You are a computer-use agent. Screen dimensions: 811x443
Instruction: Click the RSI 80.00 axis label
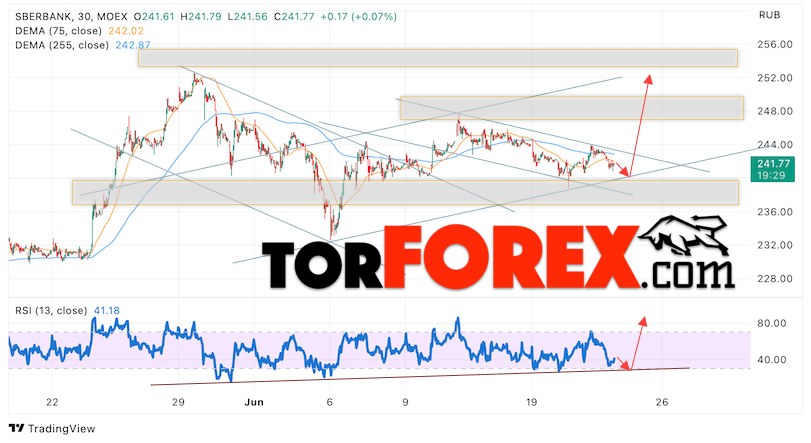(772, 324)
